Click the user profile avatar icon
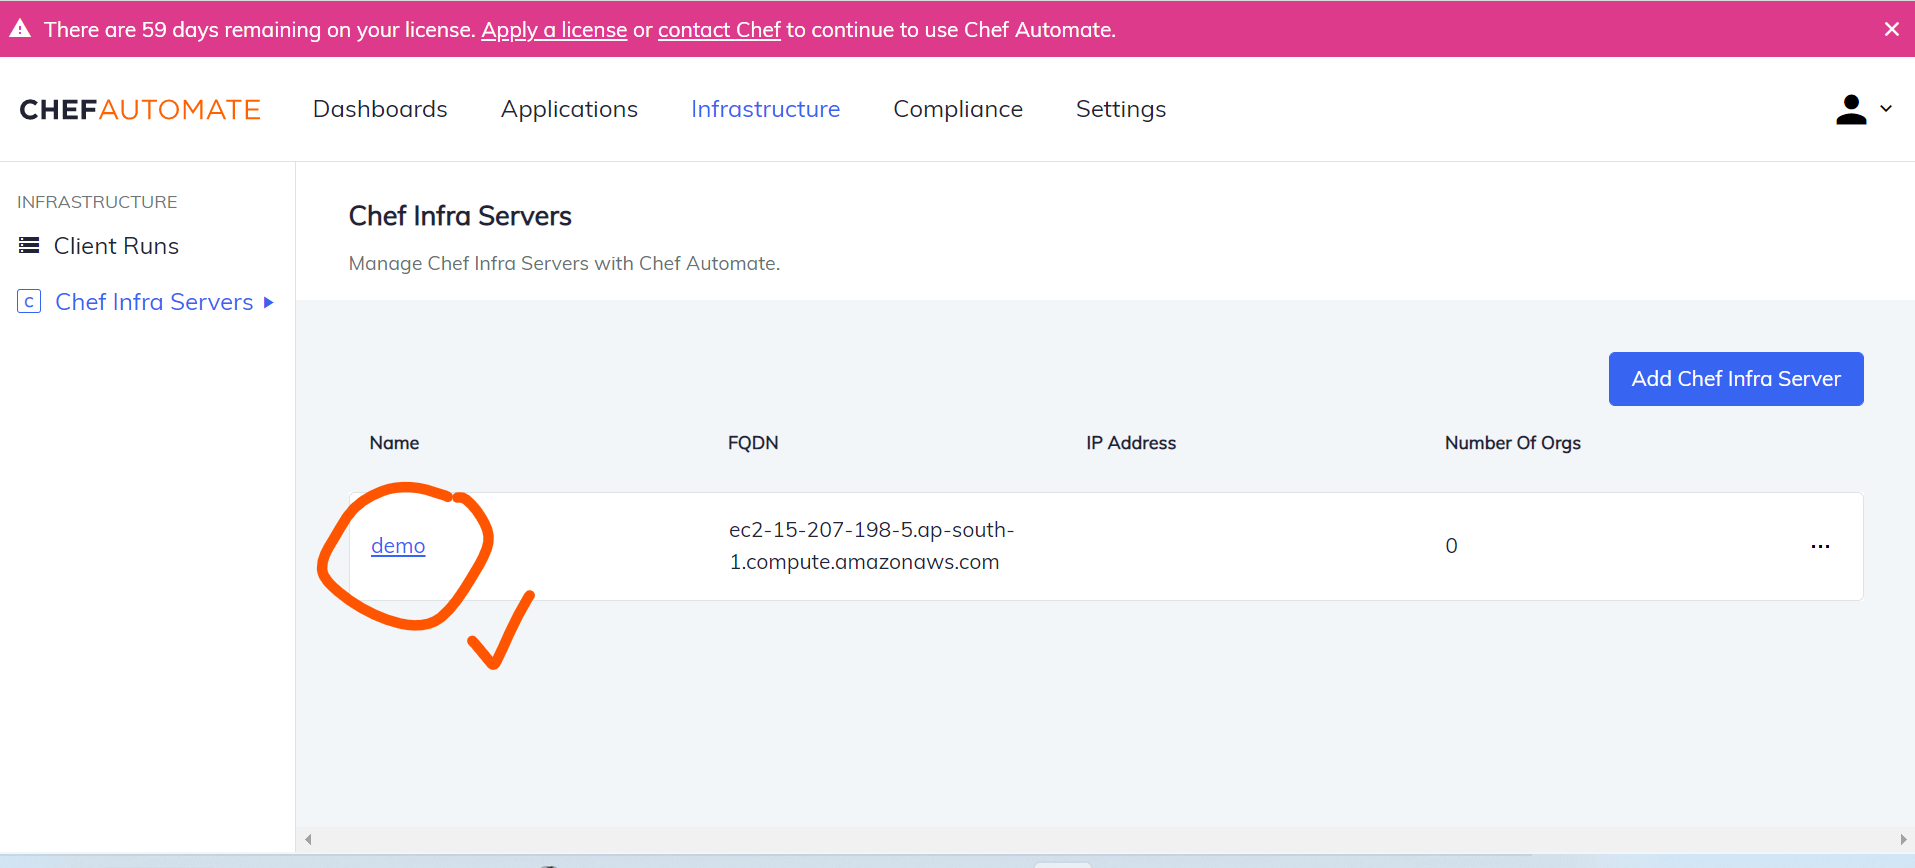This screenshot has width=1915, height=868. tap(1851, 109)
